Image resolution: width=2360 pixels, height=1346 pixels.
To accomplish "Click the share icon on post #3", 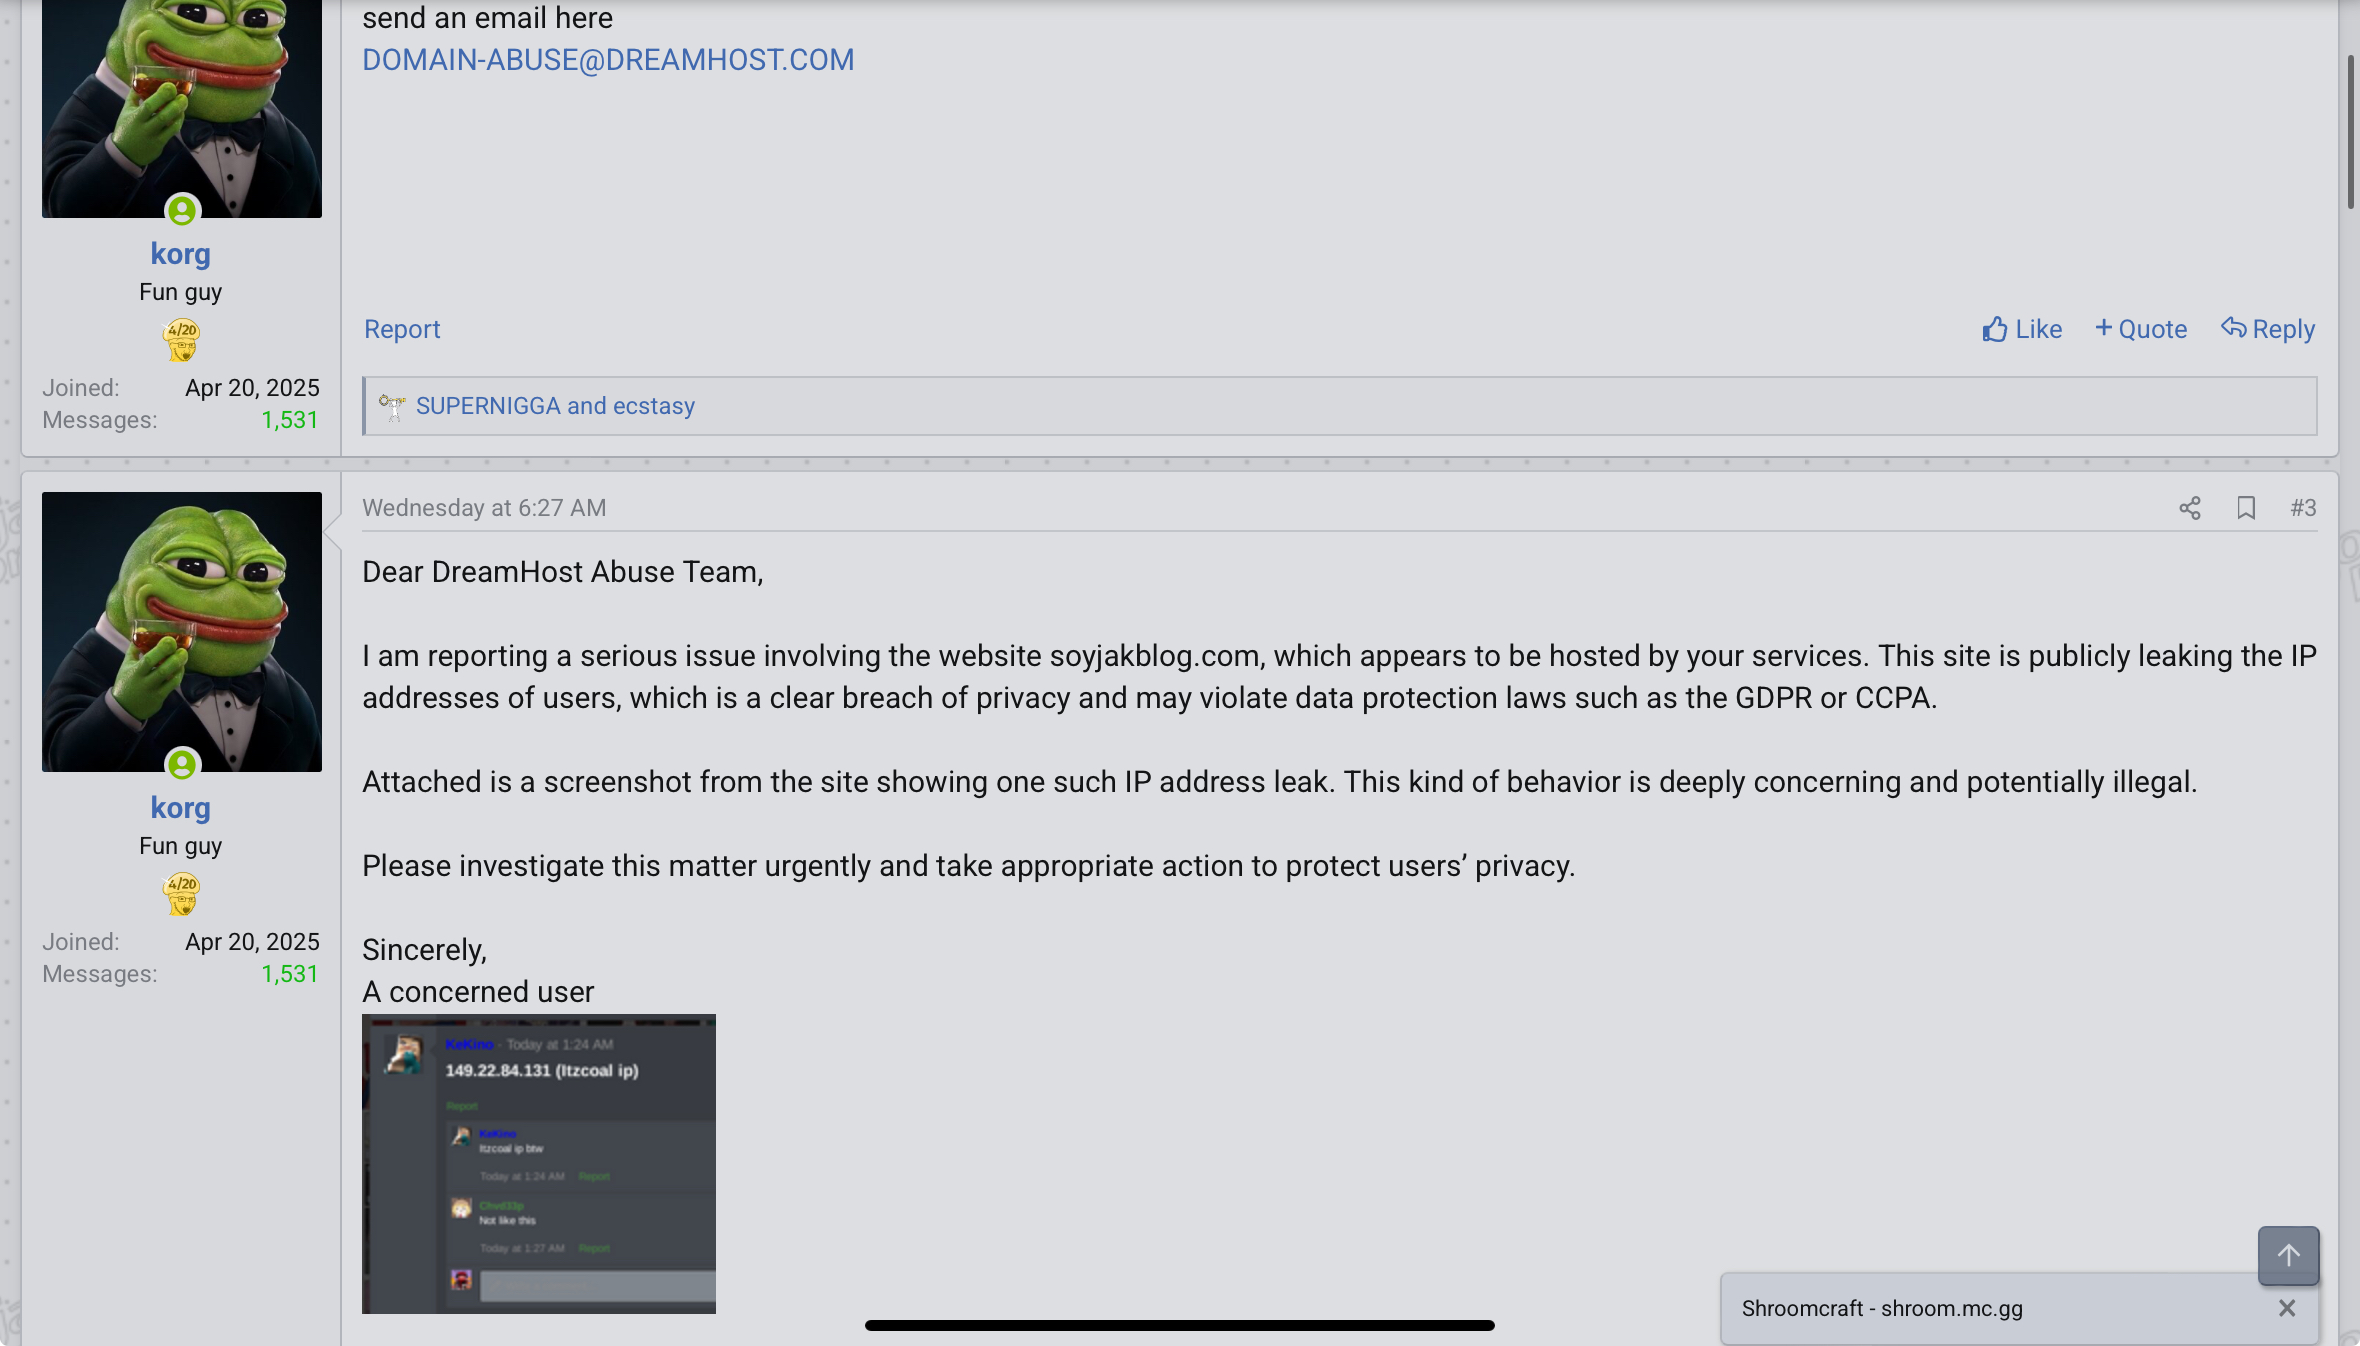I will pos(2189,508).
